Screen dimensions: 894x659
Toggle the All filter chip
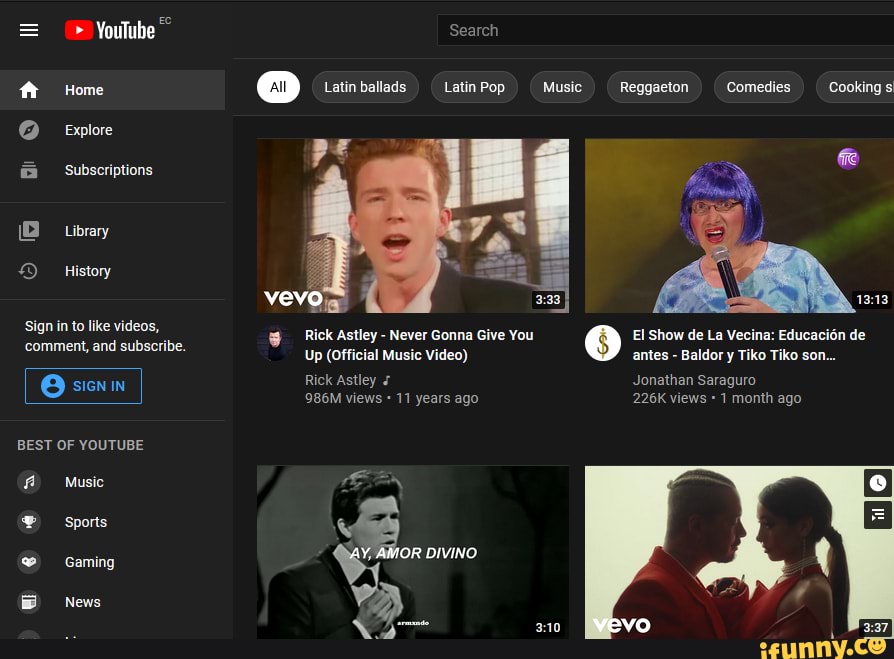[278, 87]
